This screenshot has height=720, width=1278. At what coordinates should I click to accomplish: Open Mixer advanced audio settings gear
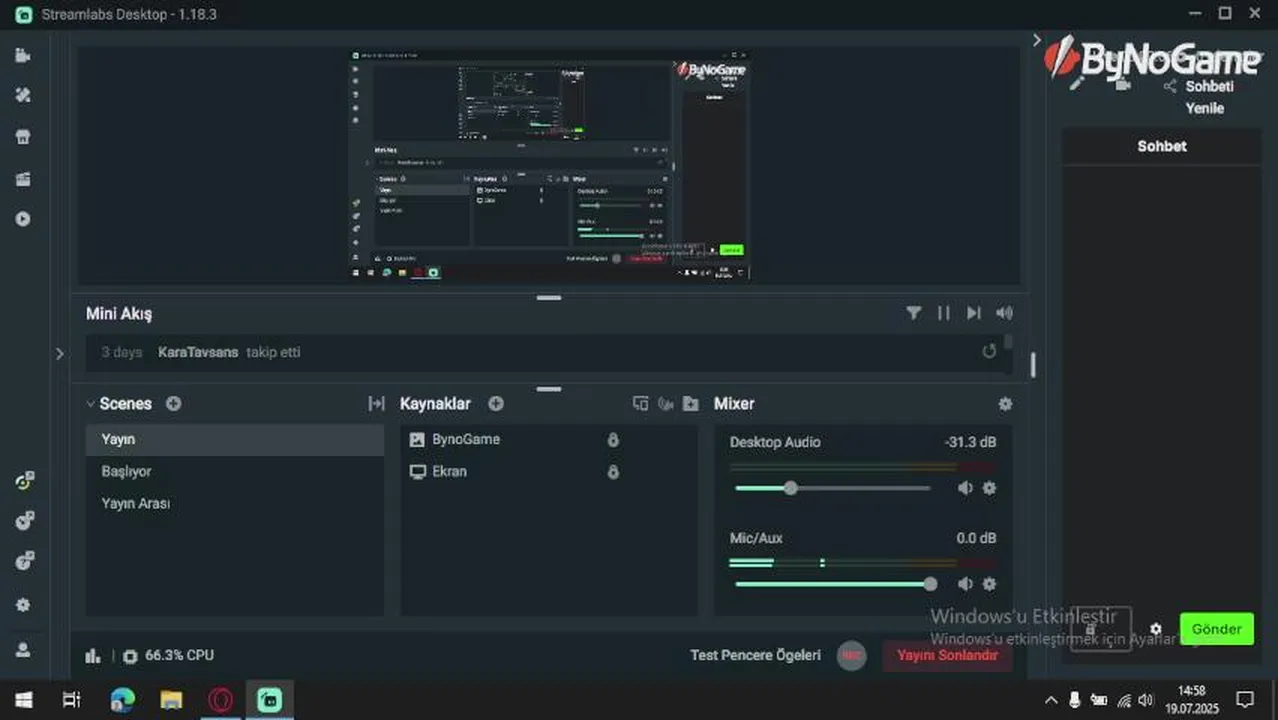(1005, 403)
